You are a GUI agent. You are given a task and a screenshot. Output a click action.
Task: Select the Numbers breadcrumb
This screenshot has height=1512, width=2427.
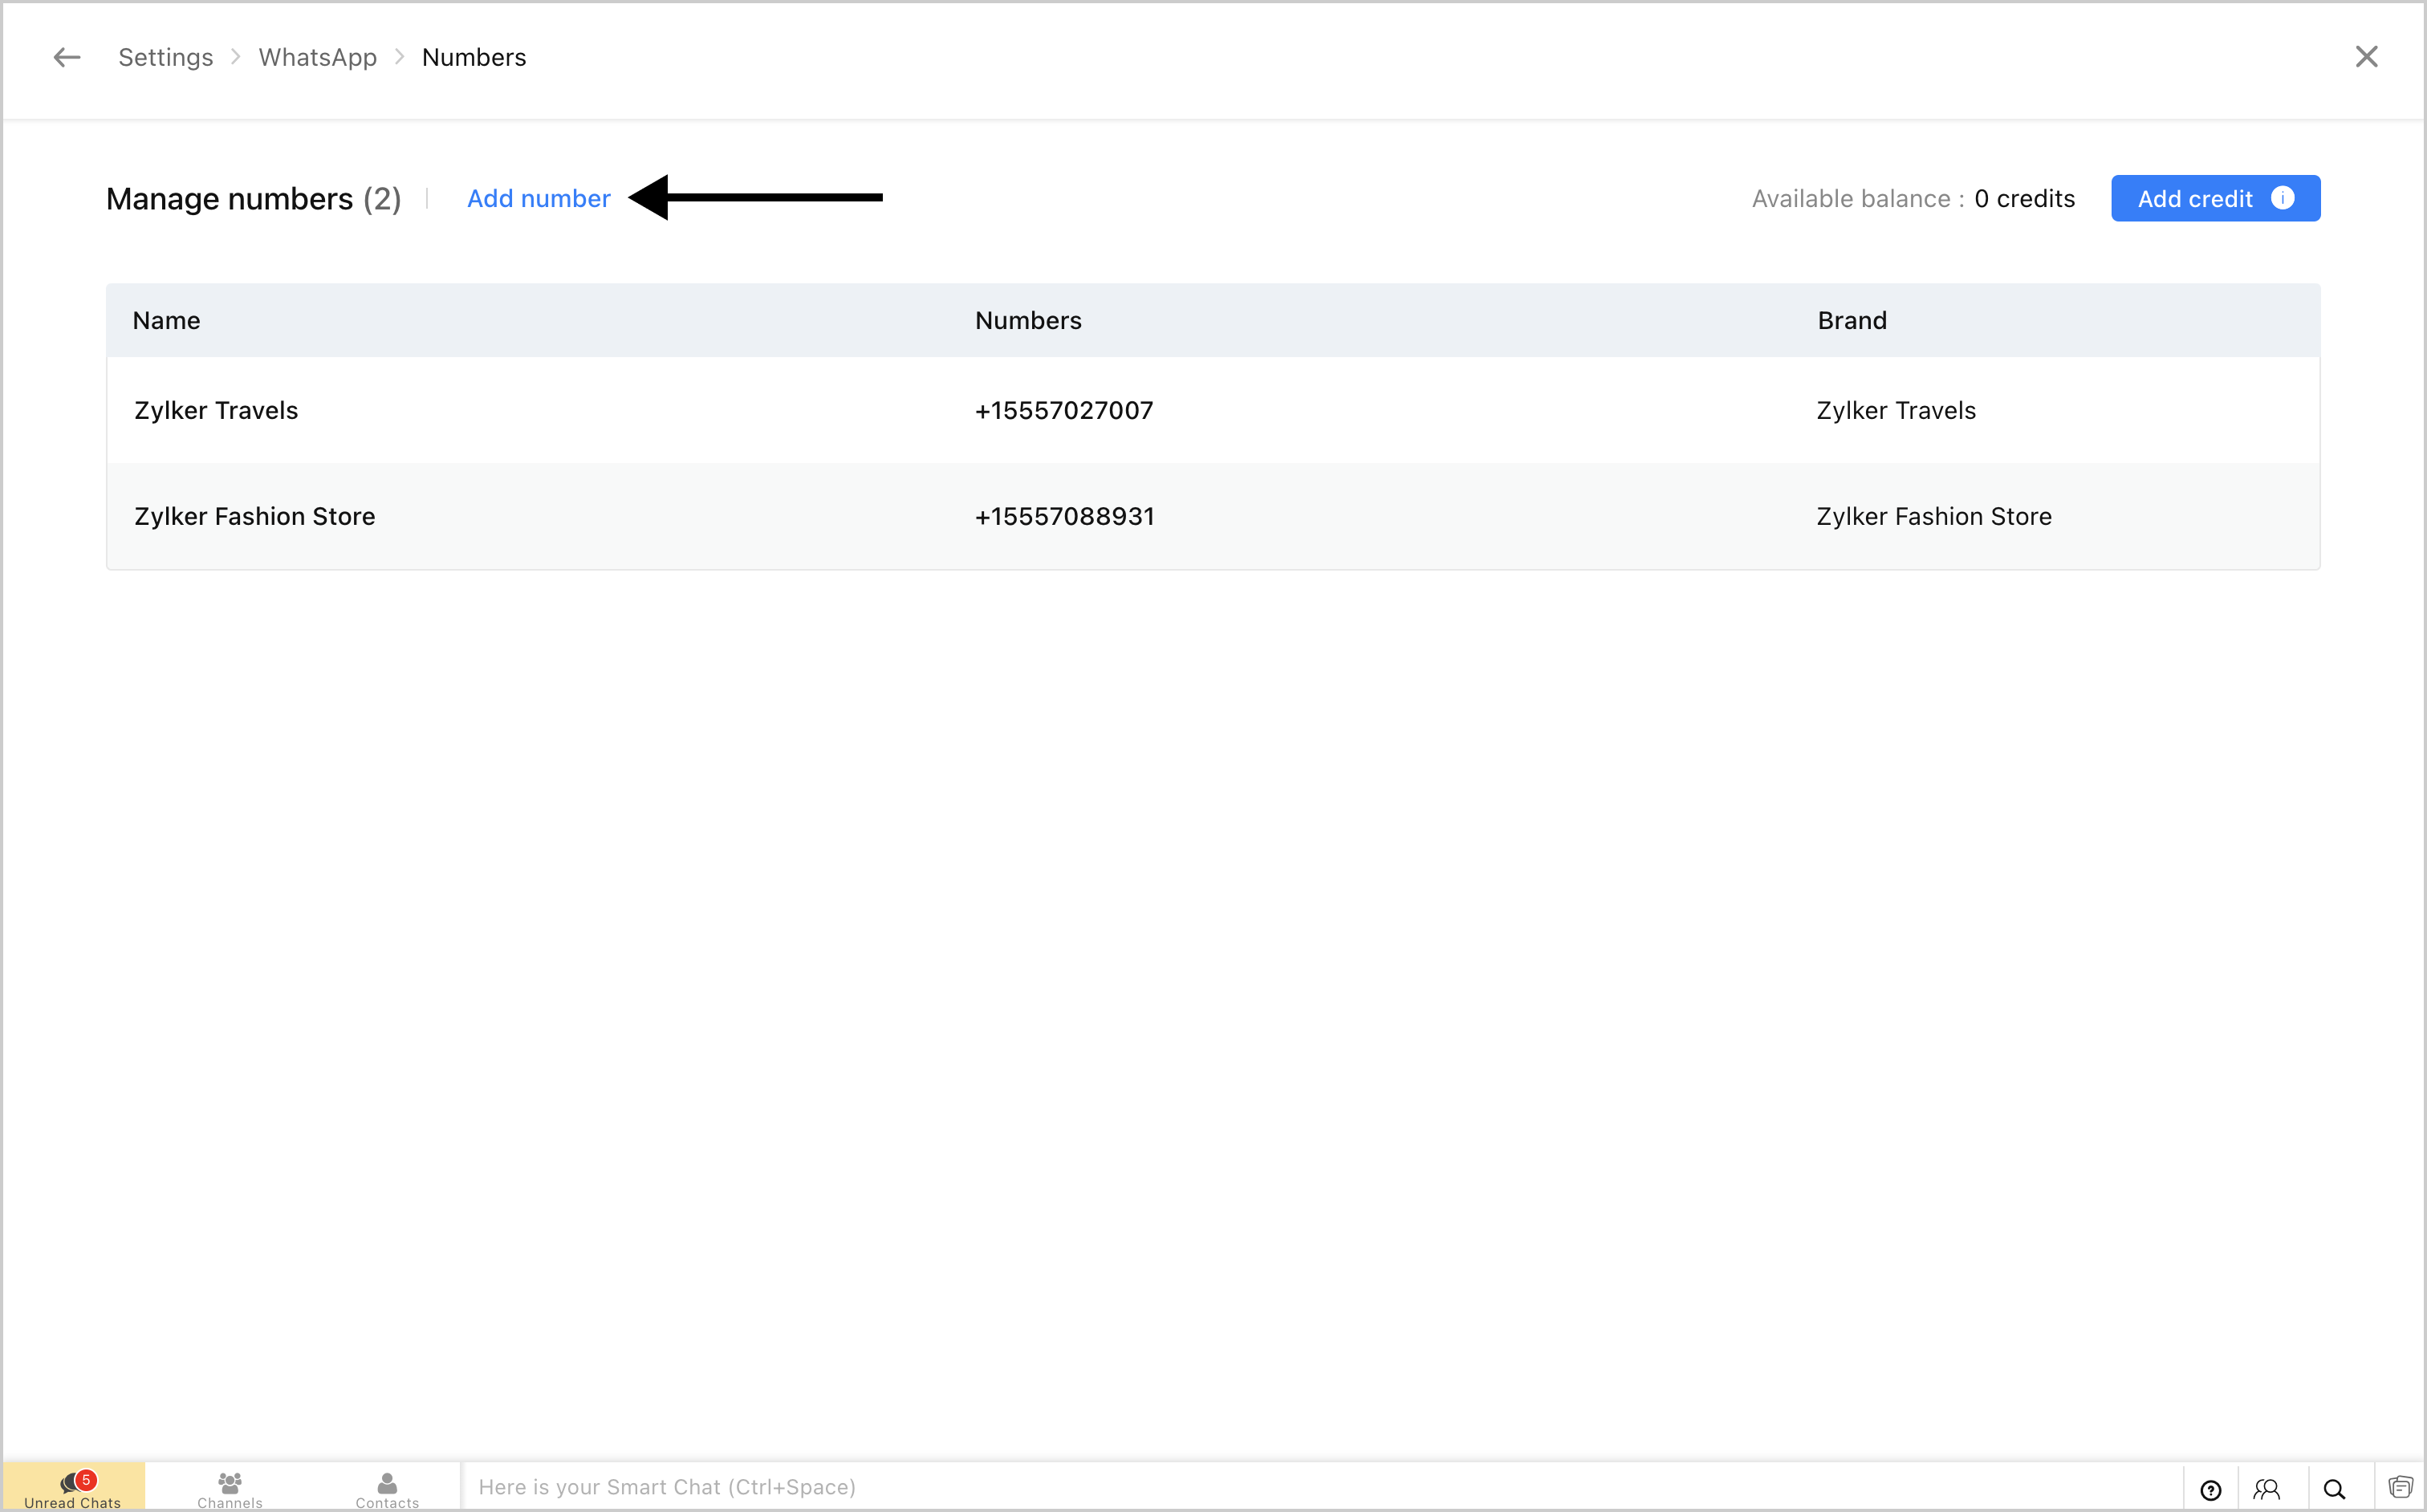pos(474,58)
